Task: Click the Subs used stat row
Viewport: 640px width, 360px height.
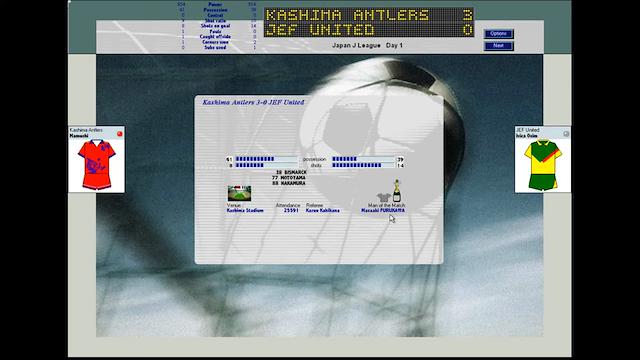Action: [x=216, y=47]
